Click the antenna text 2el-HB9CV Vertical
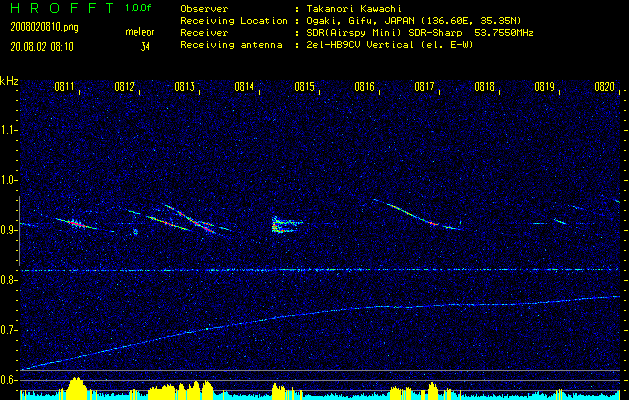 point(360,45)
